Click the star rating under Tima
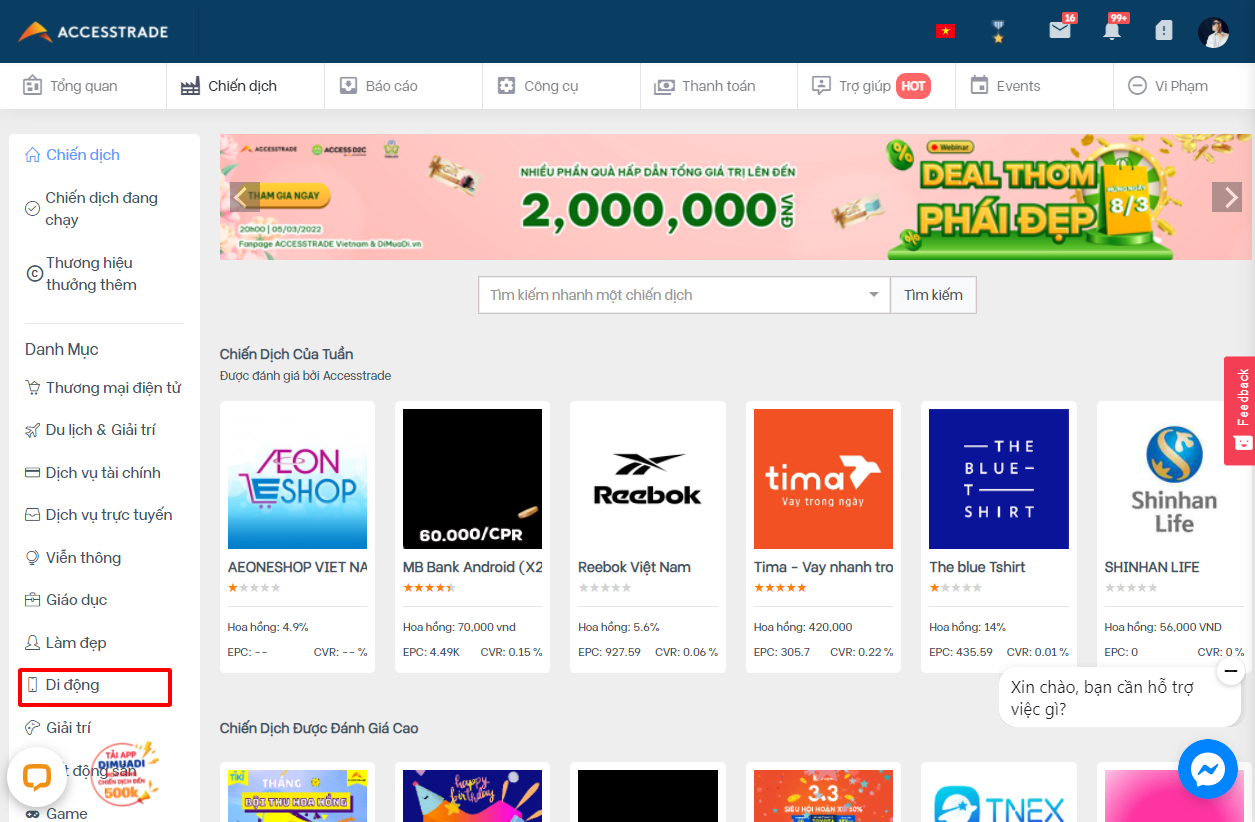1255x822 pixels. [780, 588]
